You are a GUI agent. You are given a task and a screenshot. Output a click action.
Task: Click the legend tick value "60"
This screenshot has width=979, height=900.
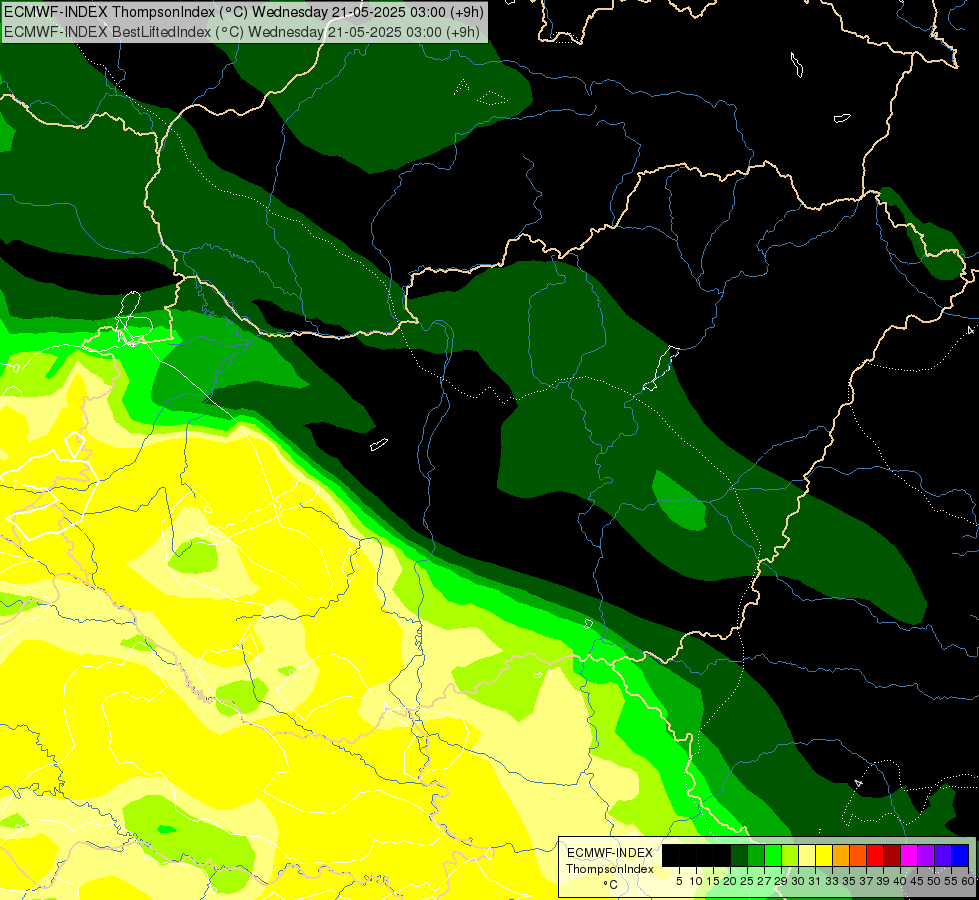pos(968,881)
